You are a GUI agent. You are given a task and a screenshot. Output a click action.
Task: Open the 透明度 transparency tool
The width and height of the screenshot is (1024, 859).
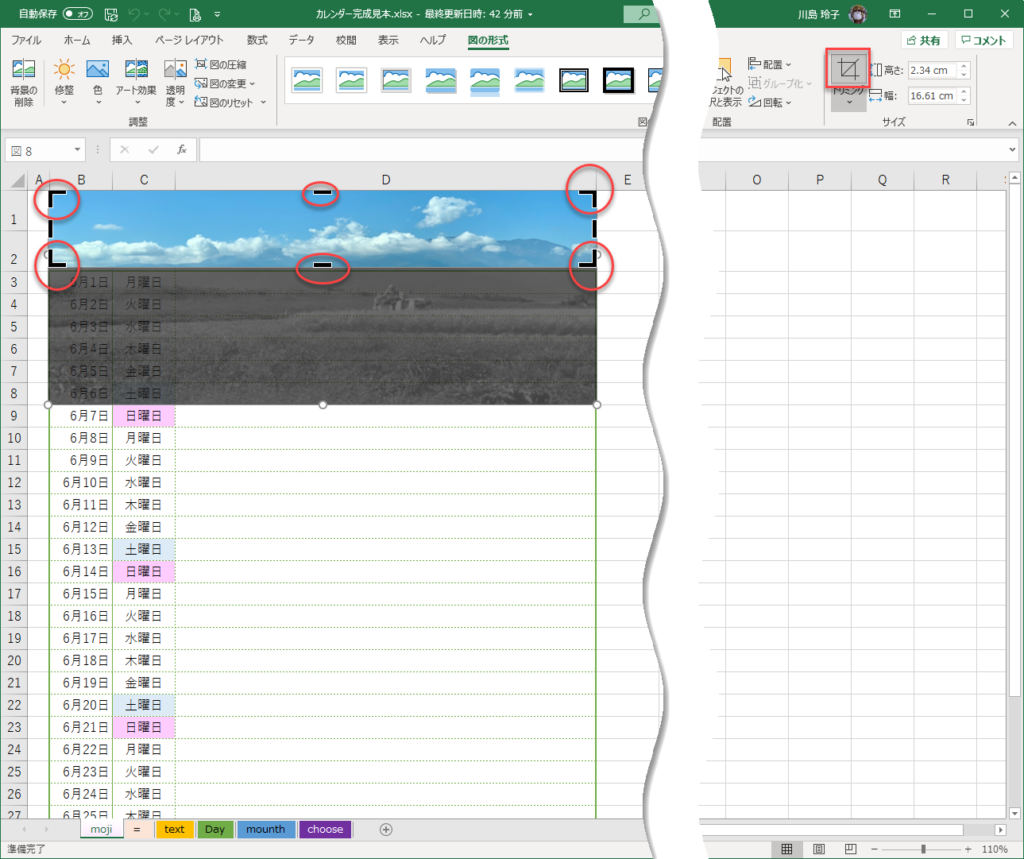[175, 82]
